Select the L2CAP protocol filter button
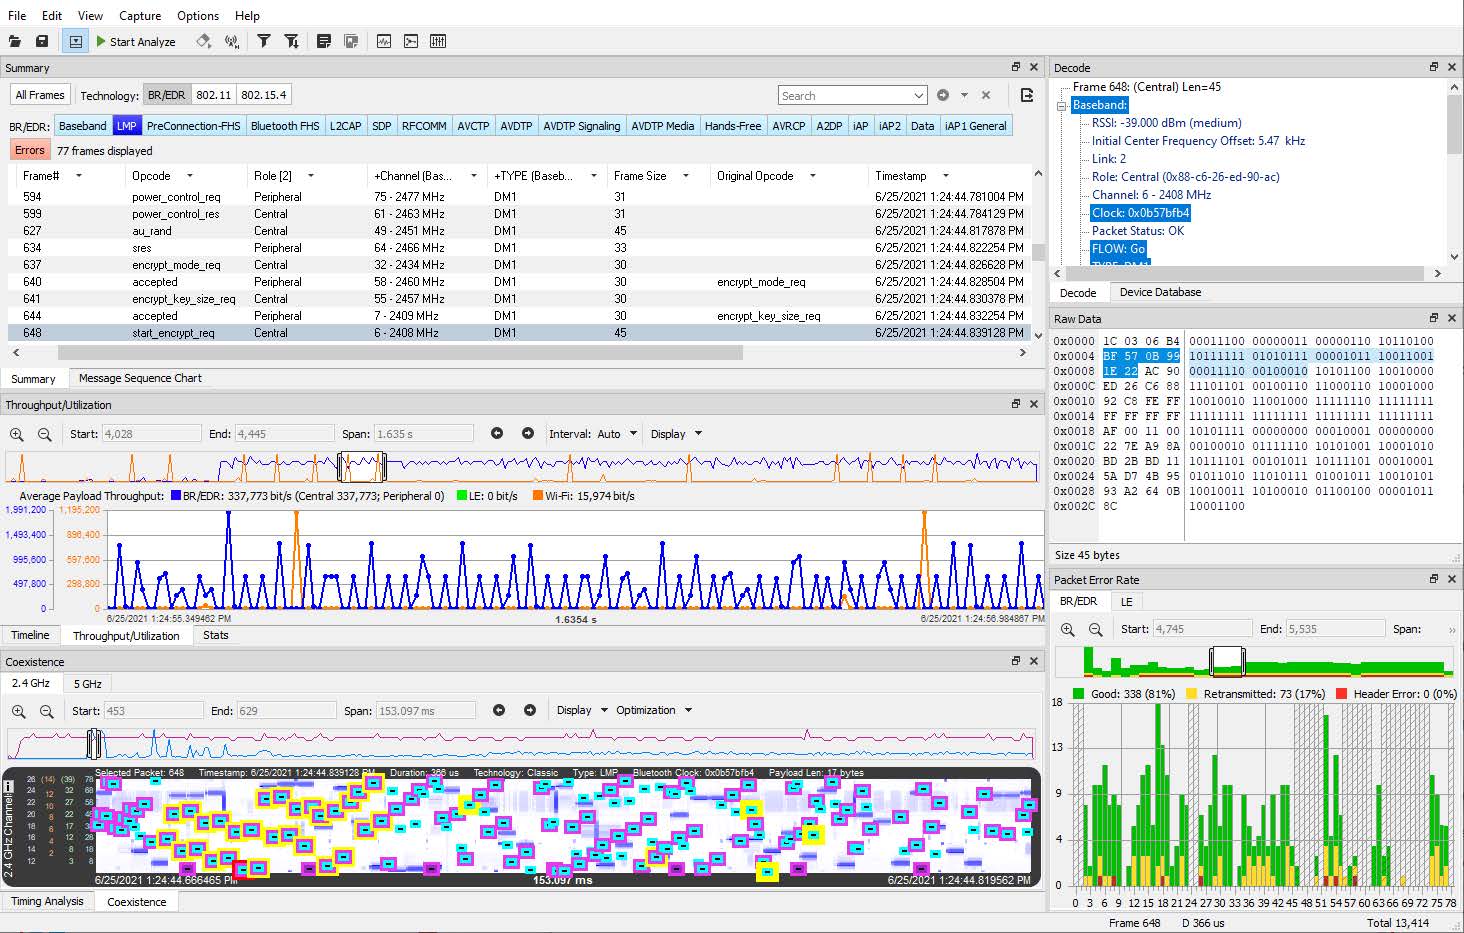The image size is (1464, 933). point(345,125)
